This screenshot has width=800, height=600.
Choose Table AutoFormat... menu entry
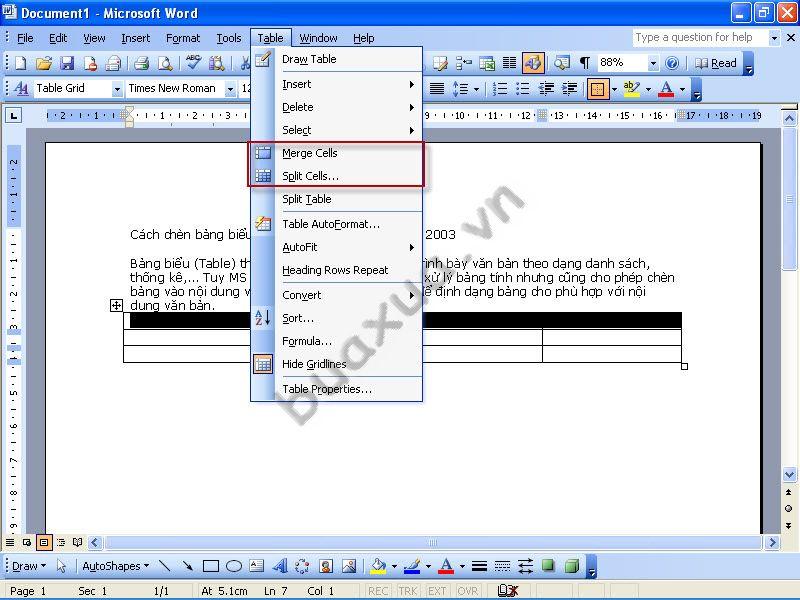pos(337,224)
